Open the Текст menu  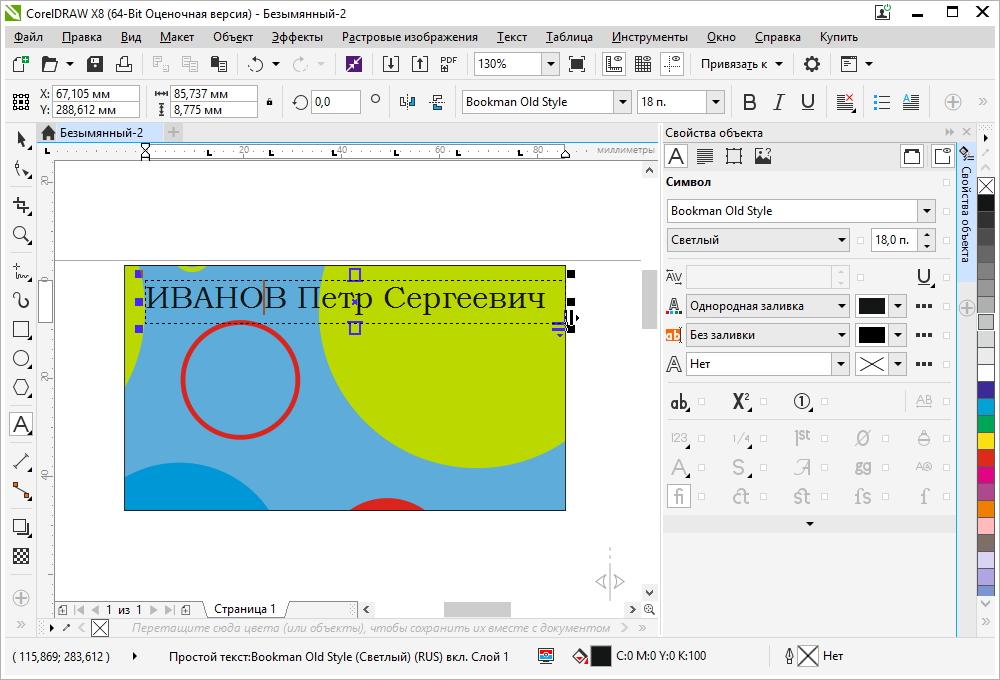click(511, 37)
